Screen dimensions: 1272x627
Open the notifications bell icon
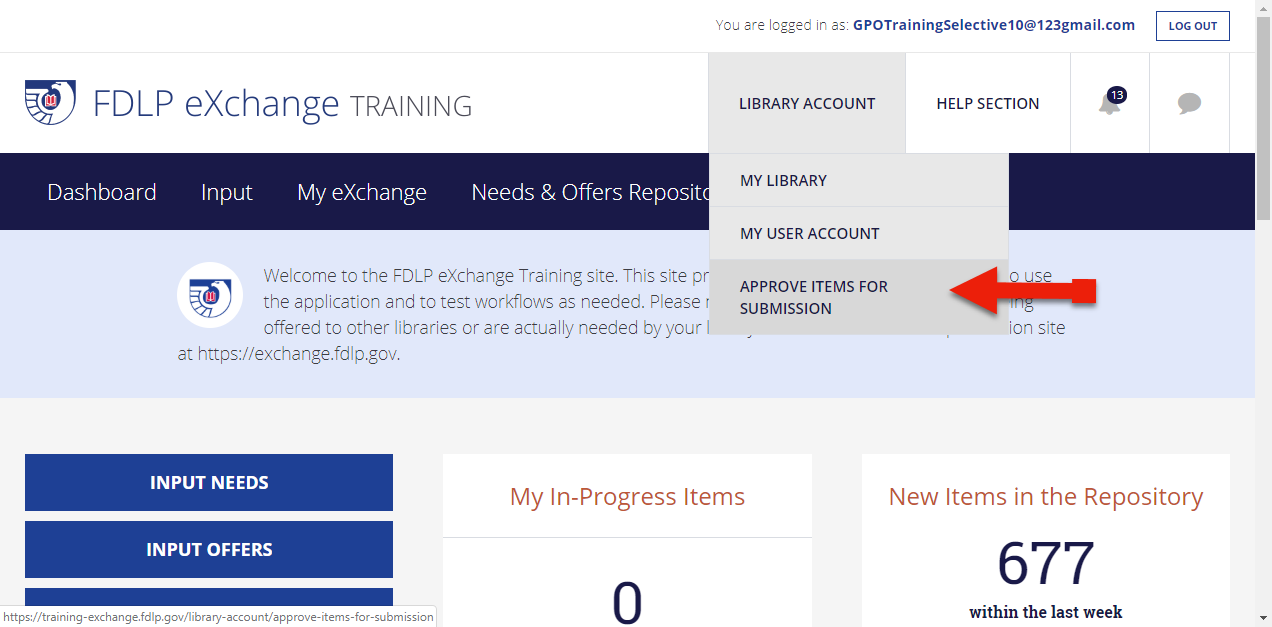coord(1110,103)
